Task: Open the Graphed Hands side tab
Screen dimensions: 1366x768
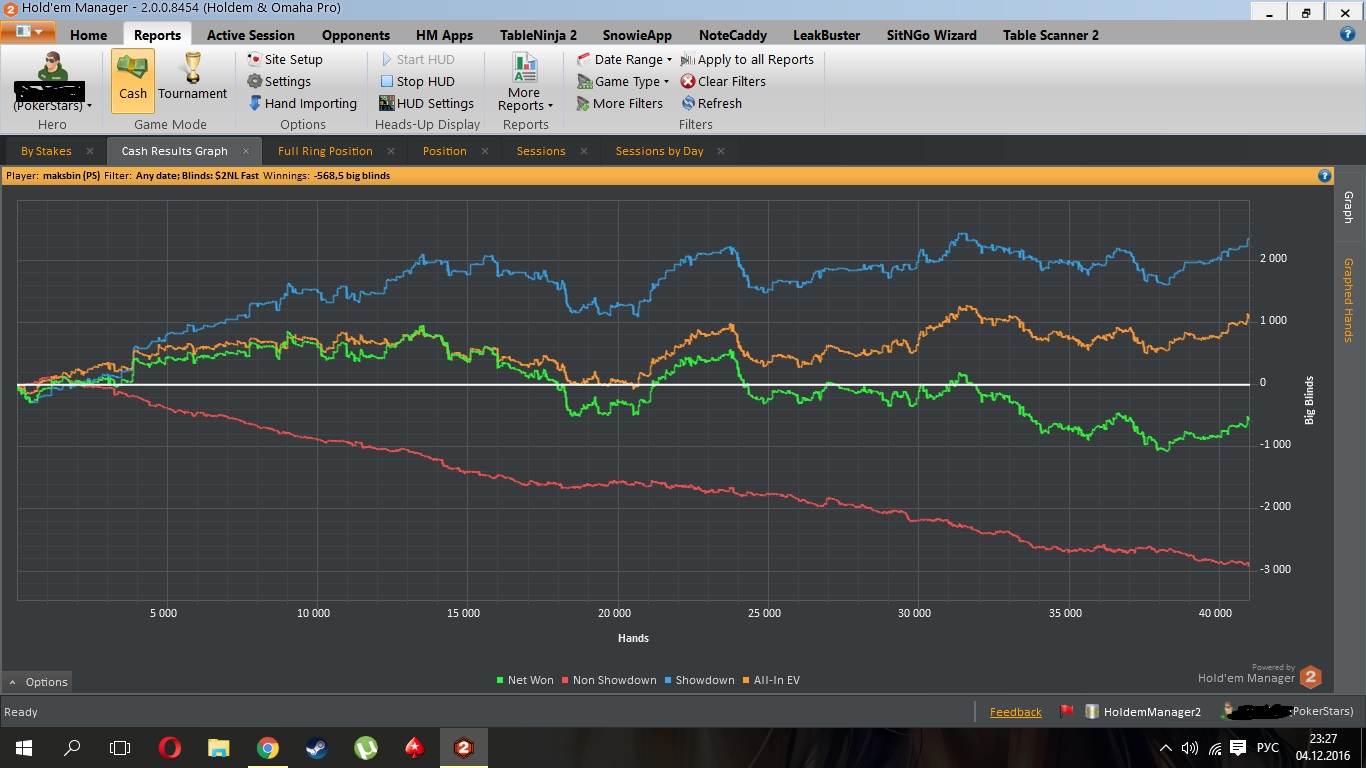Action: click(1348, 300)
